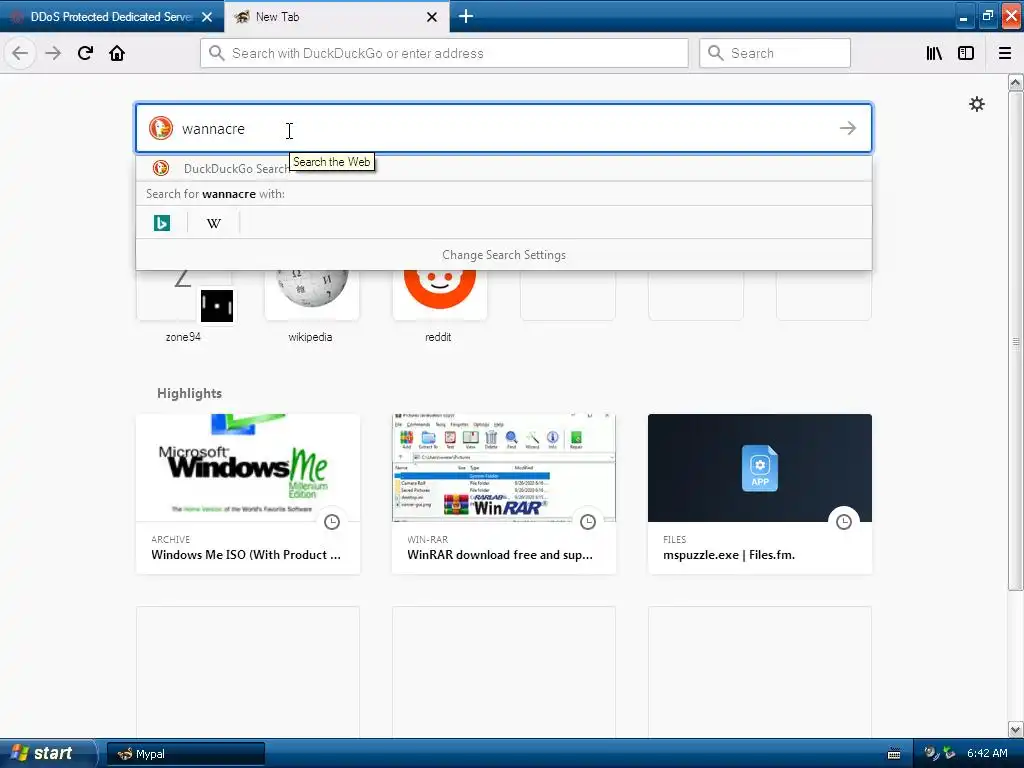Switch to DDoS Protected Dedicated Server tab
The image size is (1024, 768).
(112, 16)
